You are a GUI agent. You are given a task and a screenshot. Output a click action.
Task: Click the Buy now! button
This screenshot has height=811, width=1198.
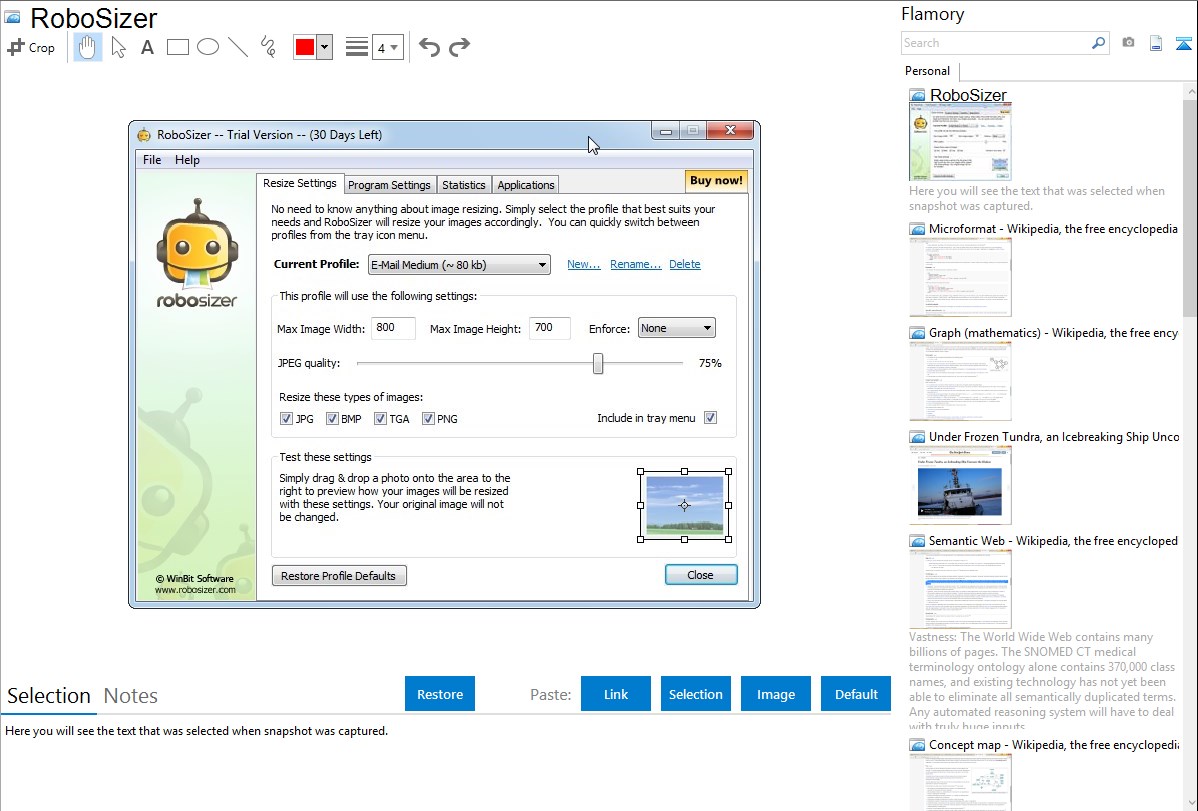(716, 180)
